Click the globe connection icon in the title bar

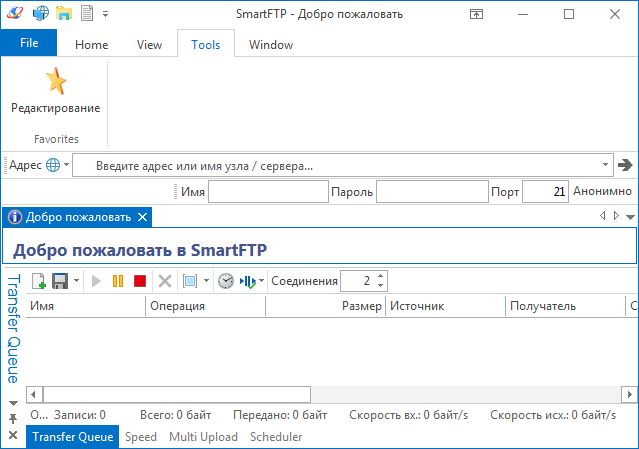[x=41, y=14]
